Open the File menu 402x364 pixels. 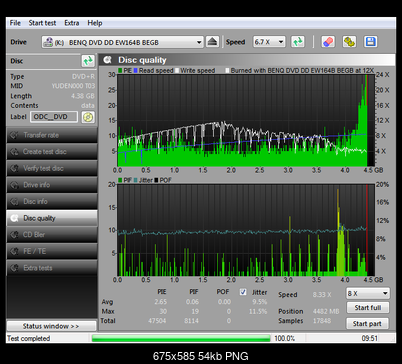(x=15, y=23)
